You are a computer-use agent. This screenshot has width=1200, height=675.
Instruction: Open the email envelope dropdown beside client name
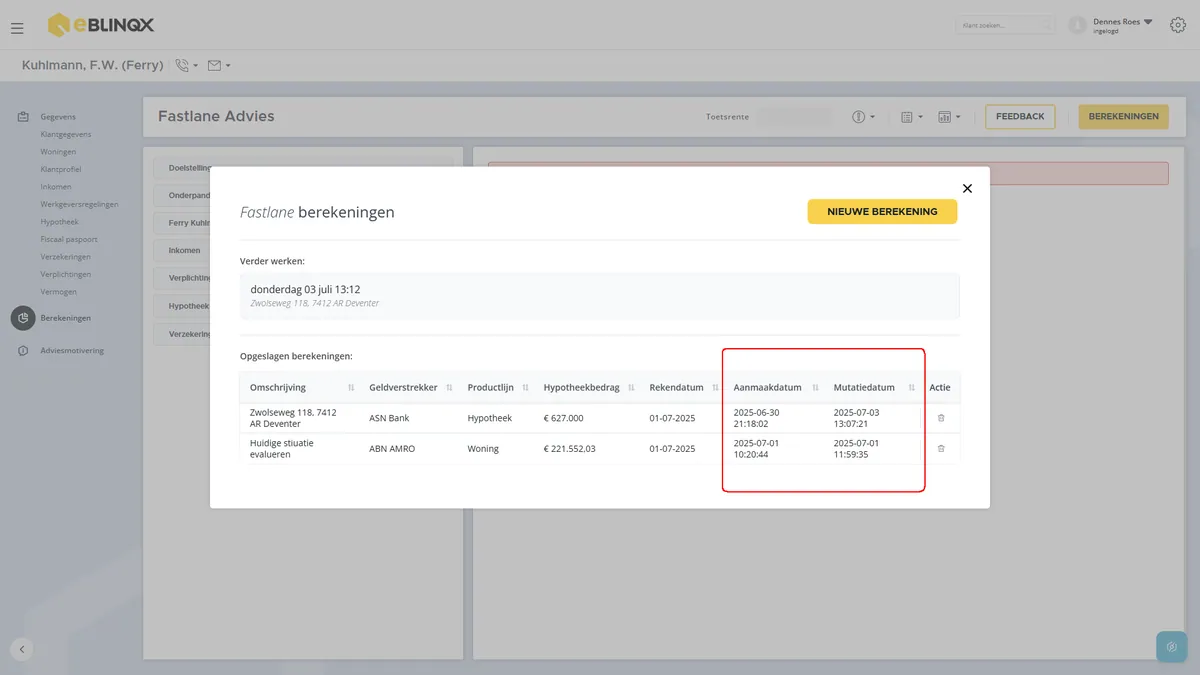pos(219,66)
